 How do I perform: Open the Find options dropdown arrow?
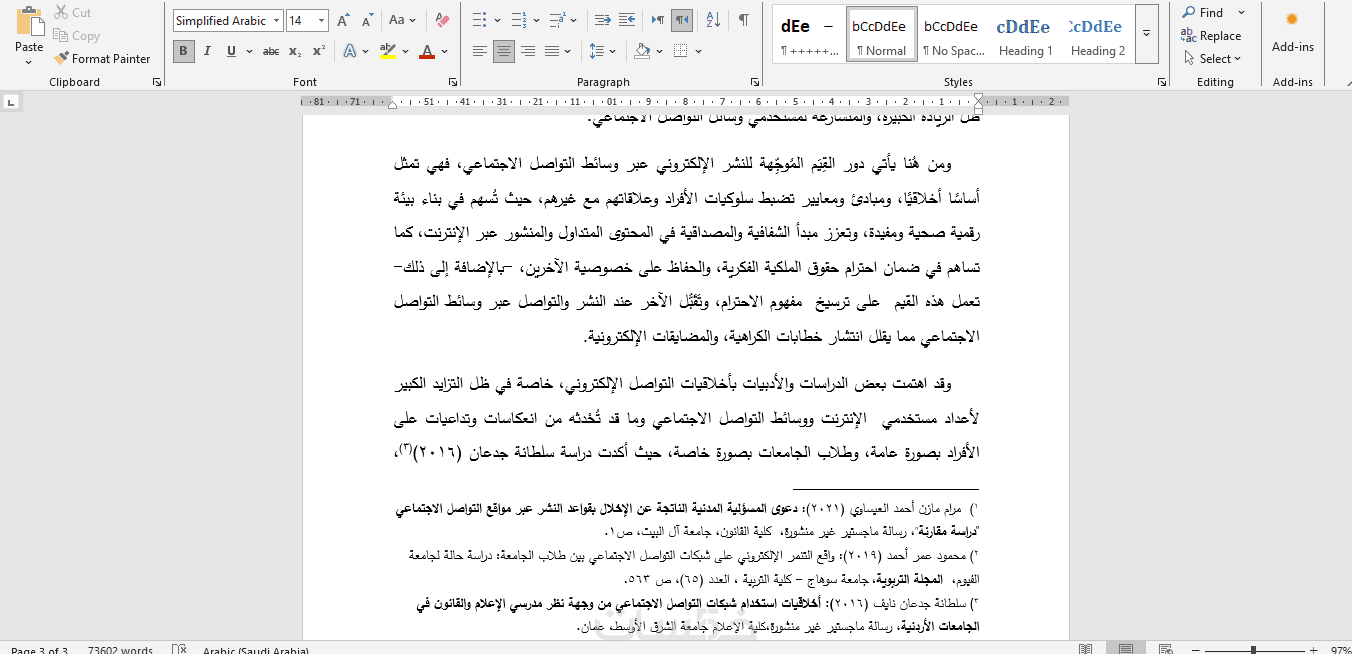[x=1241, y=13]
